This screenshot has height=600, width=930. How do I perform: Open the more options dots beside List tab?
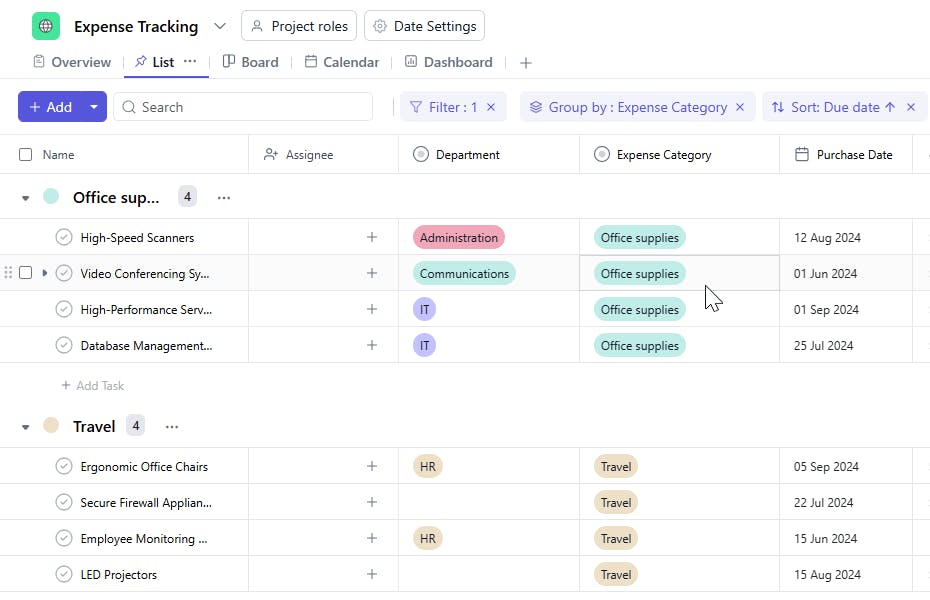tap(190, 61)
